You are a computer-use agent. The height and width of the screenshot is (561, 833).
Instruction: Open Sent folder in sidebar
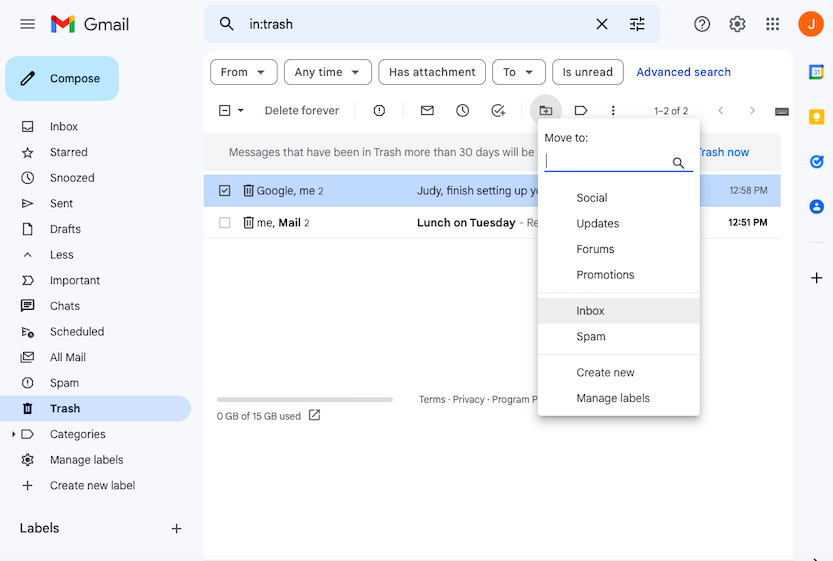(61, 203)
